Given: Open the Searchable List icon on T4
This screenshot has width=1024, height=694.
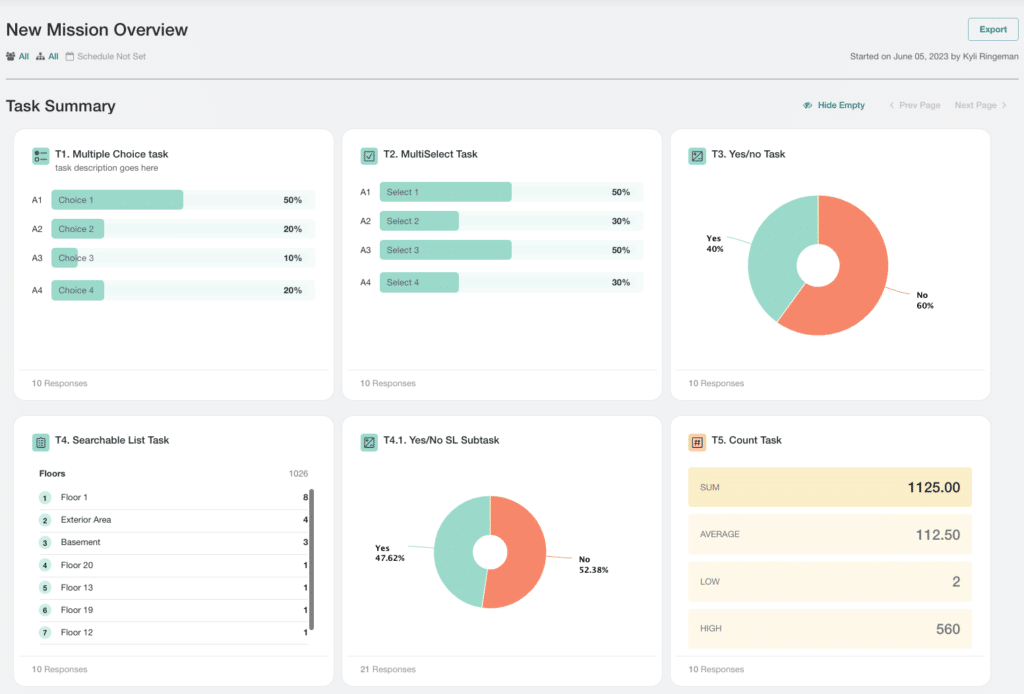Looking at the screenshot, I should tap(40, 440).
